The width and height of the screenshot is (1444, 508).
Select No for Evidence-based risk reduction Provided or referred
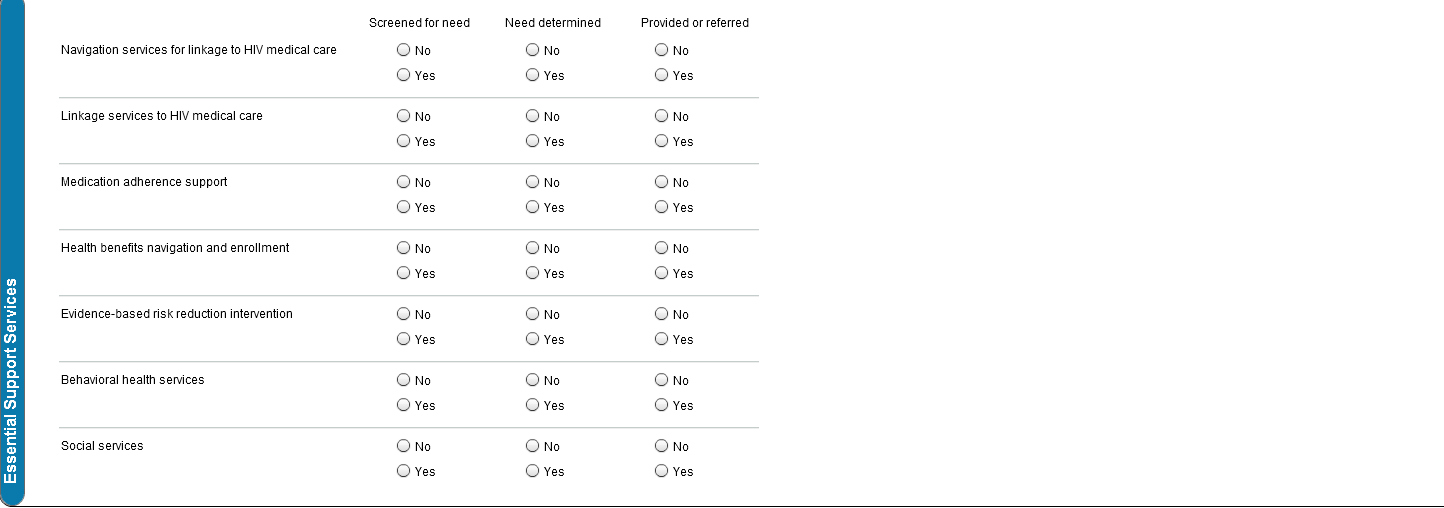[x=662, y=314]
